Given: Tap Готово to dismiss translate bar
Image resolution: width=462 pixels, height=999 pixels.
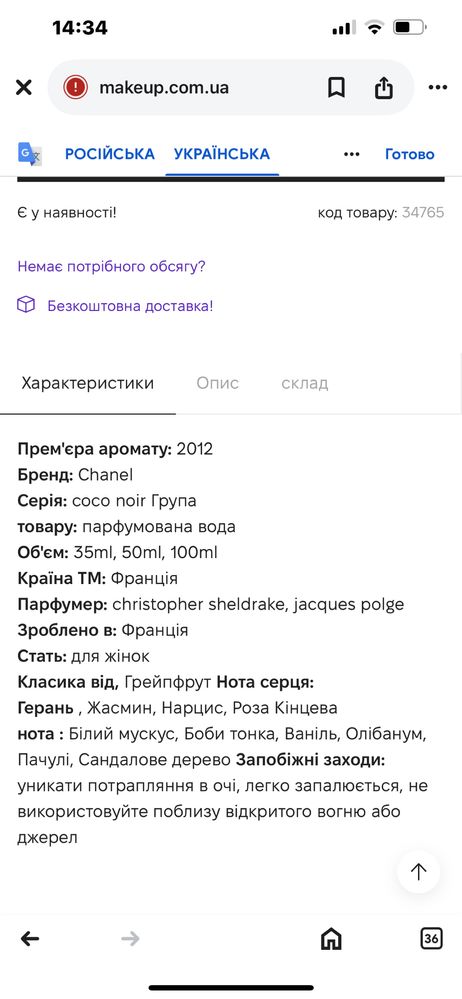Looking at the screenshot, I should pos(410,154).
